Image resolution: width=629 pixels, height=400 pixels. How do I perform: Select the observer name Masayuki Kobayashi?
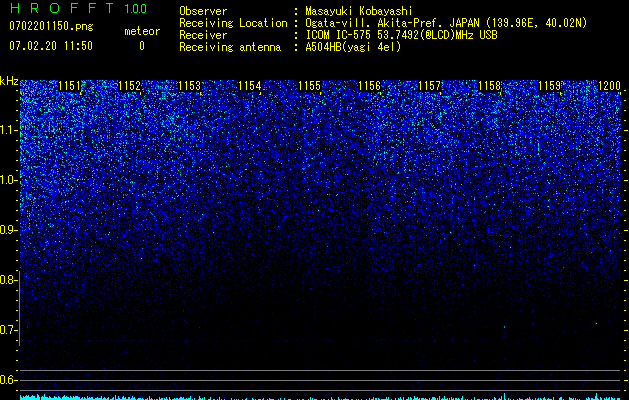click(x=359, y=11)
